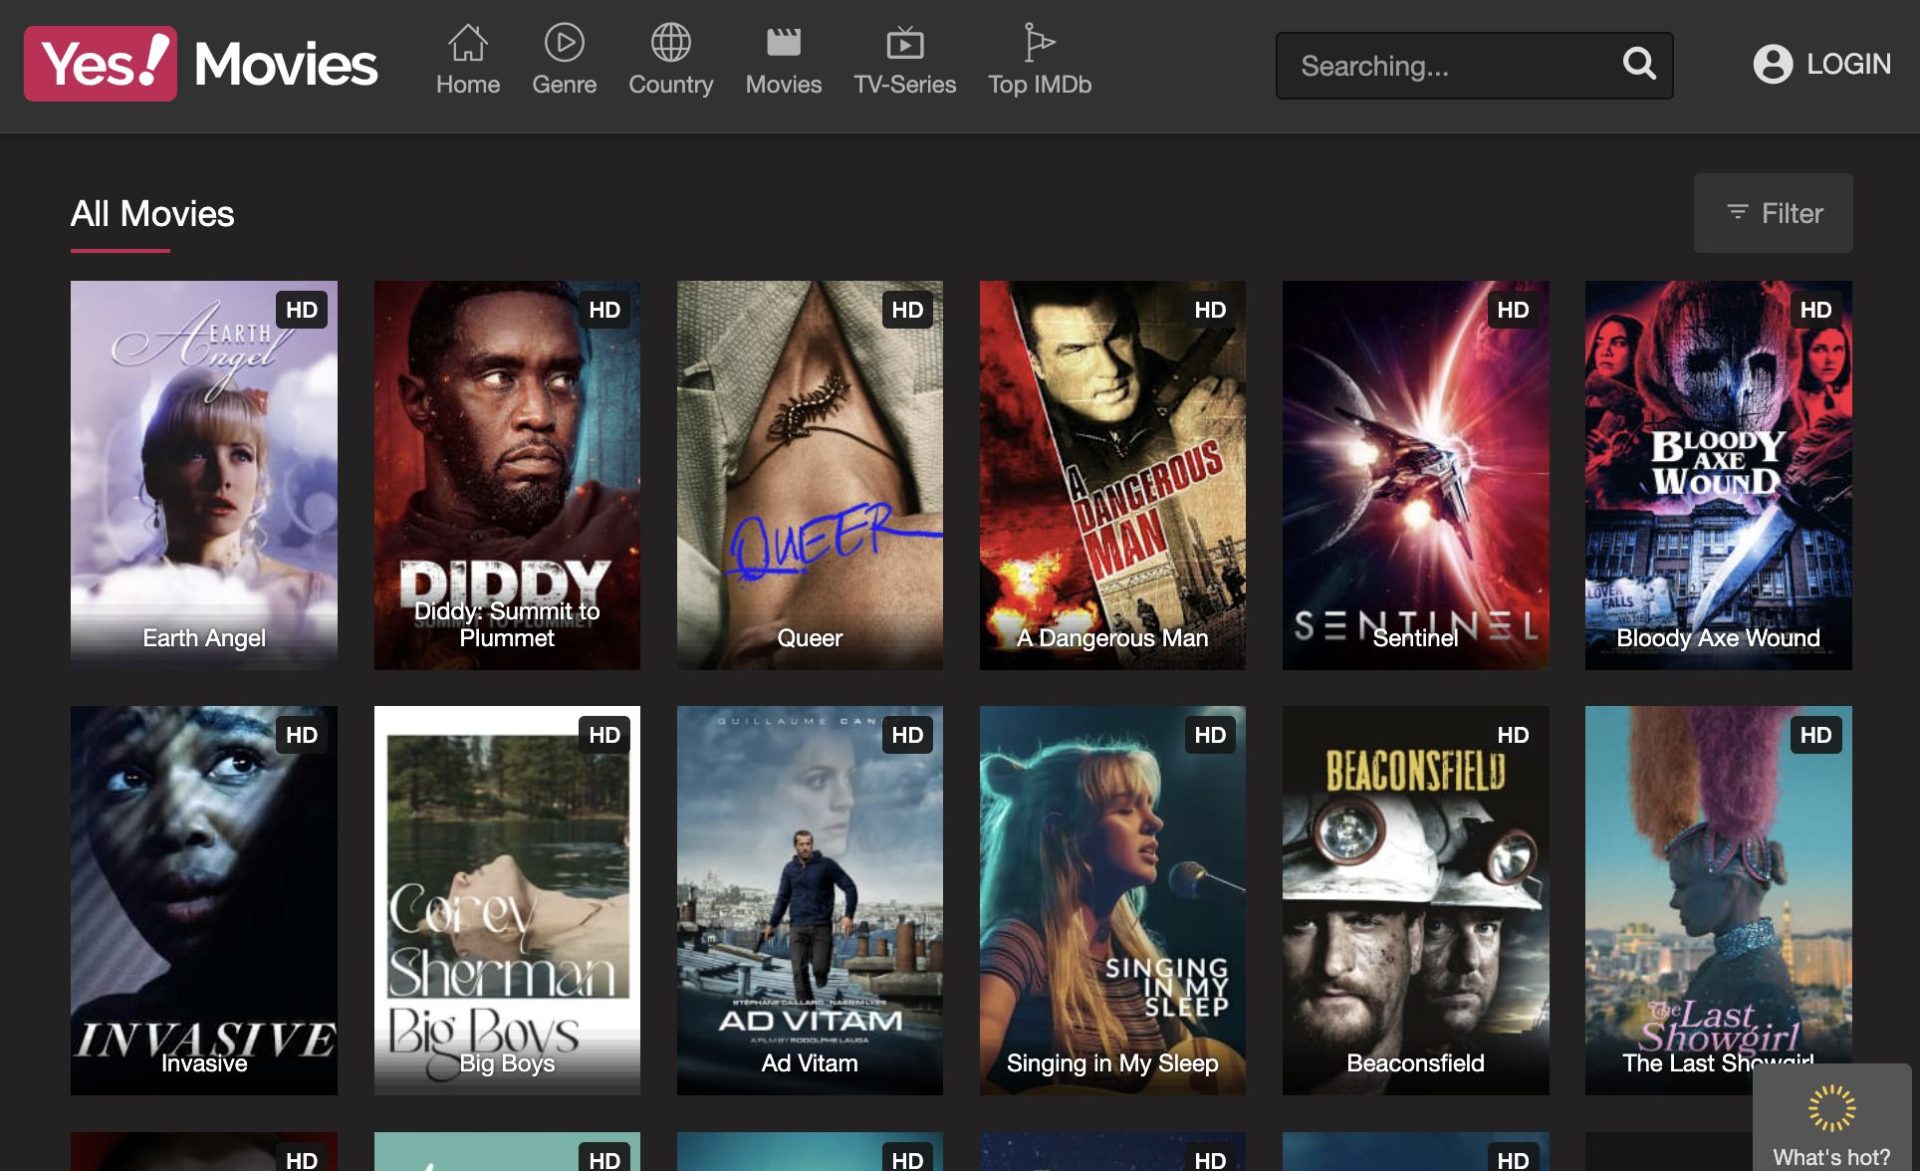Viewport: 1920px width, 1171px height.
Task: Open the Movies menu label
Action: pos(783,85)
